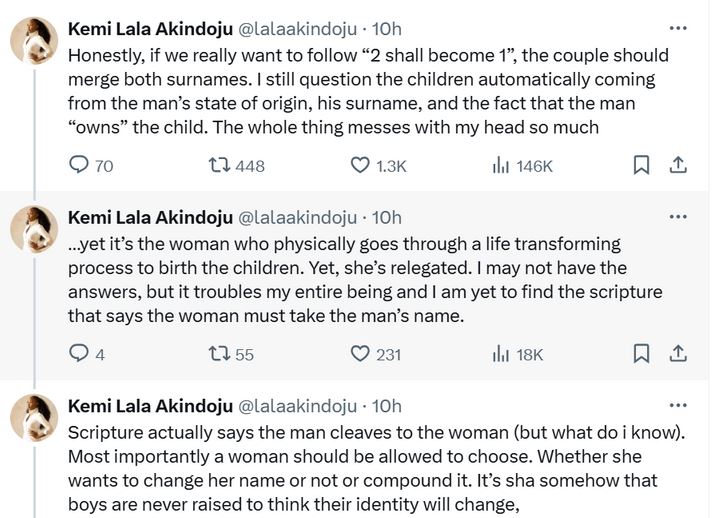View analytics showing 146K views
This screenshot has width=720, height=518.
[502, 165]
